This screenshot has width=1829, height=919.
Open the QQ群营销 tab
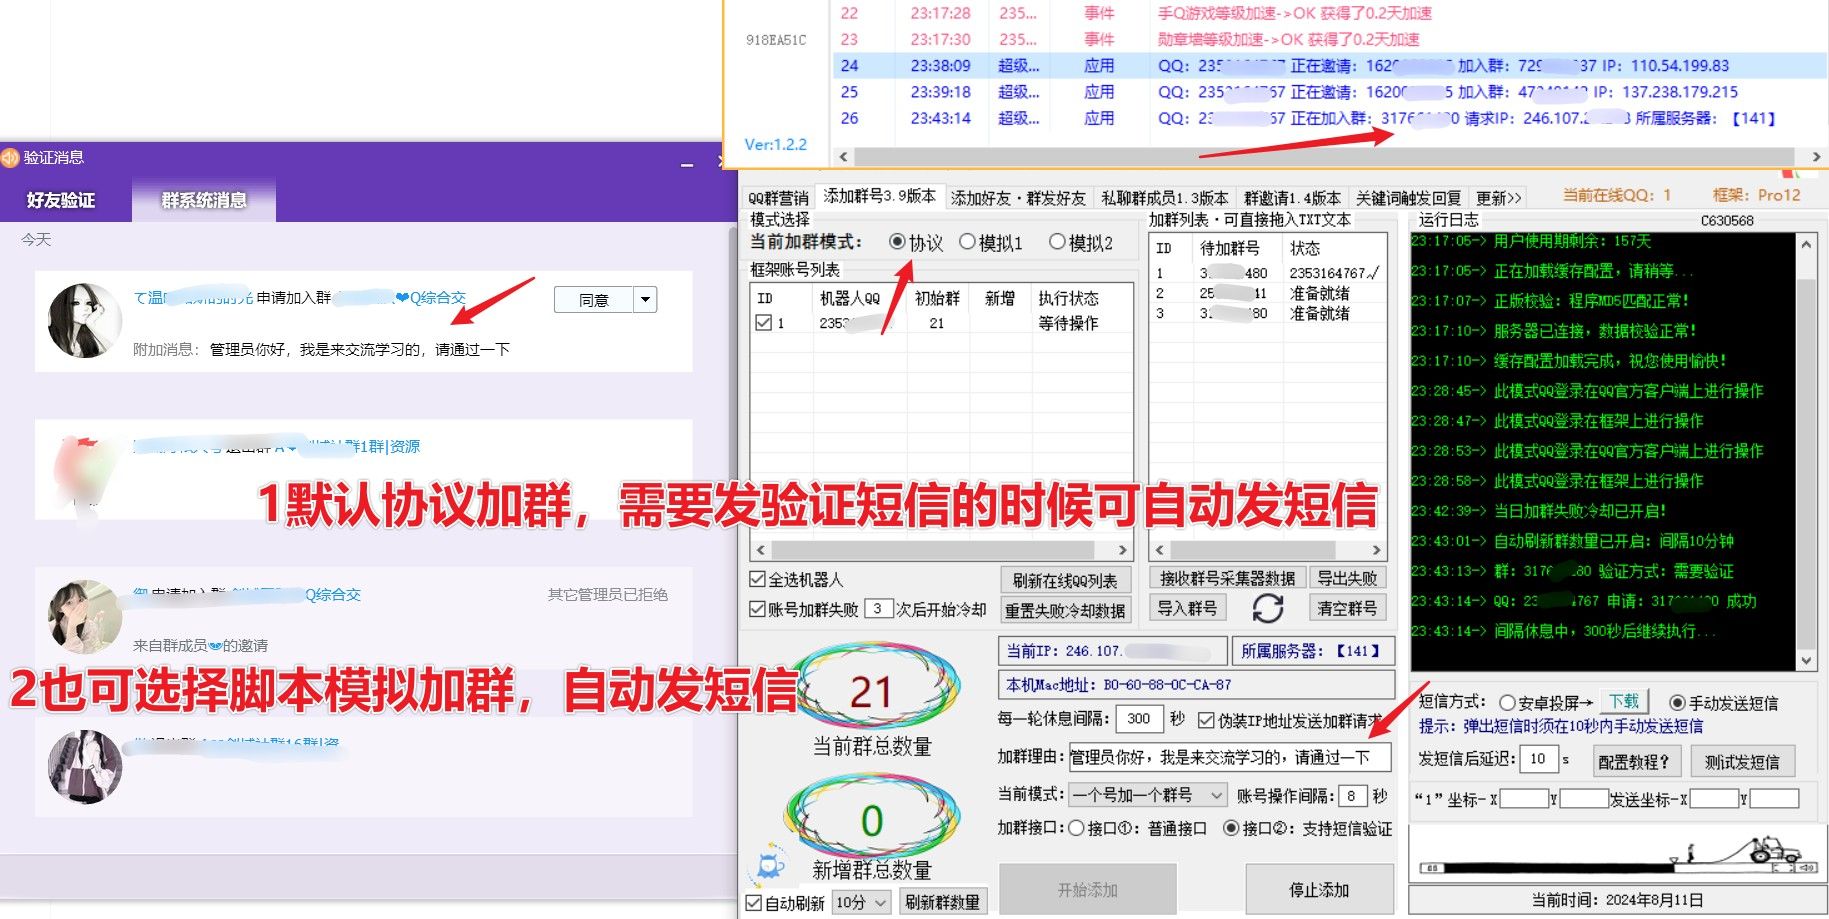[778, 198]
